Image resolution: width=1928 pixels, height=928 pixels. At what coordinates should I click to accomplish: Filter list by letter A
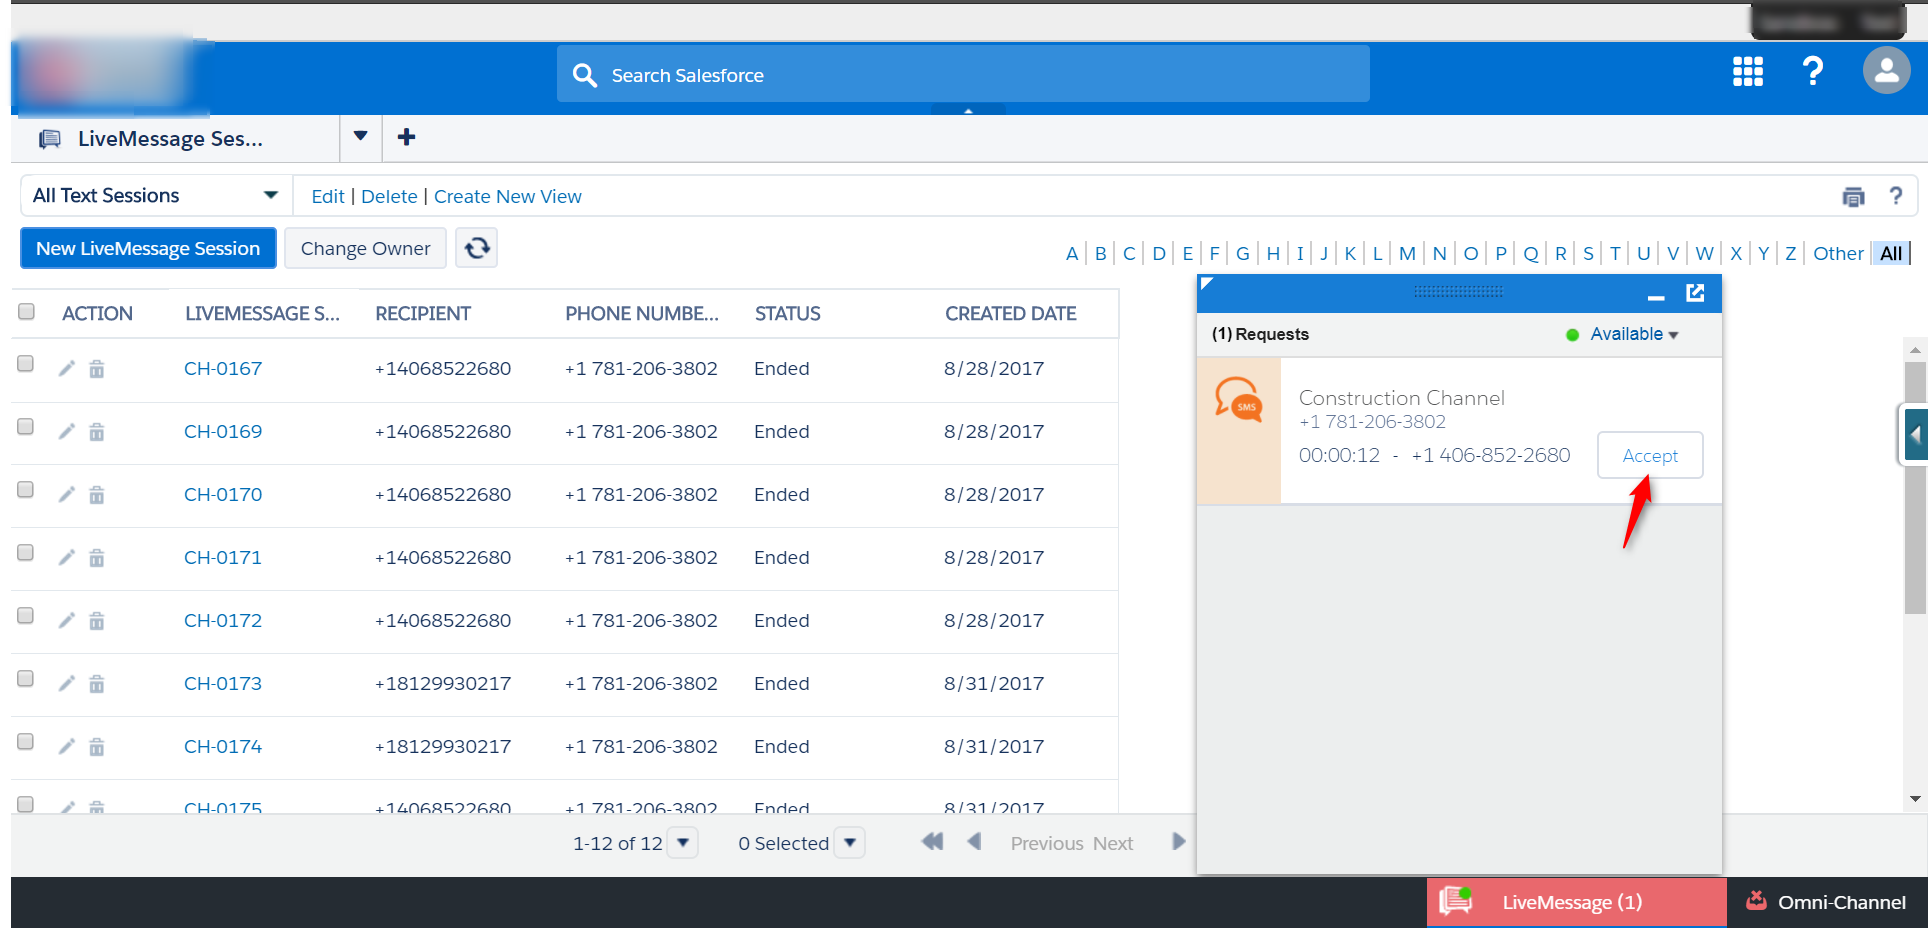pyautogui.click(x=1072, y=254)
